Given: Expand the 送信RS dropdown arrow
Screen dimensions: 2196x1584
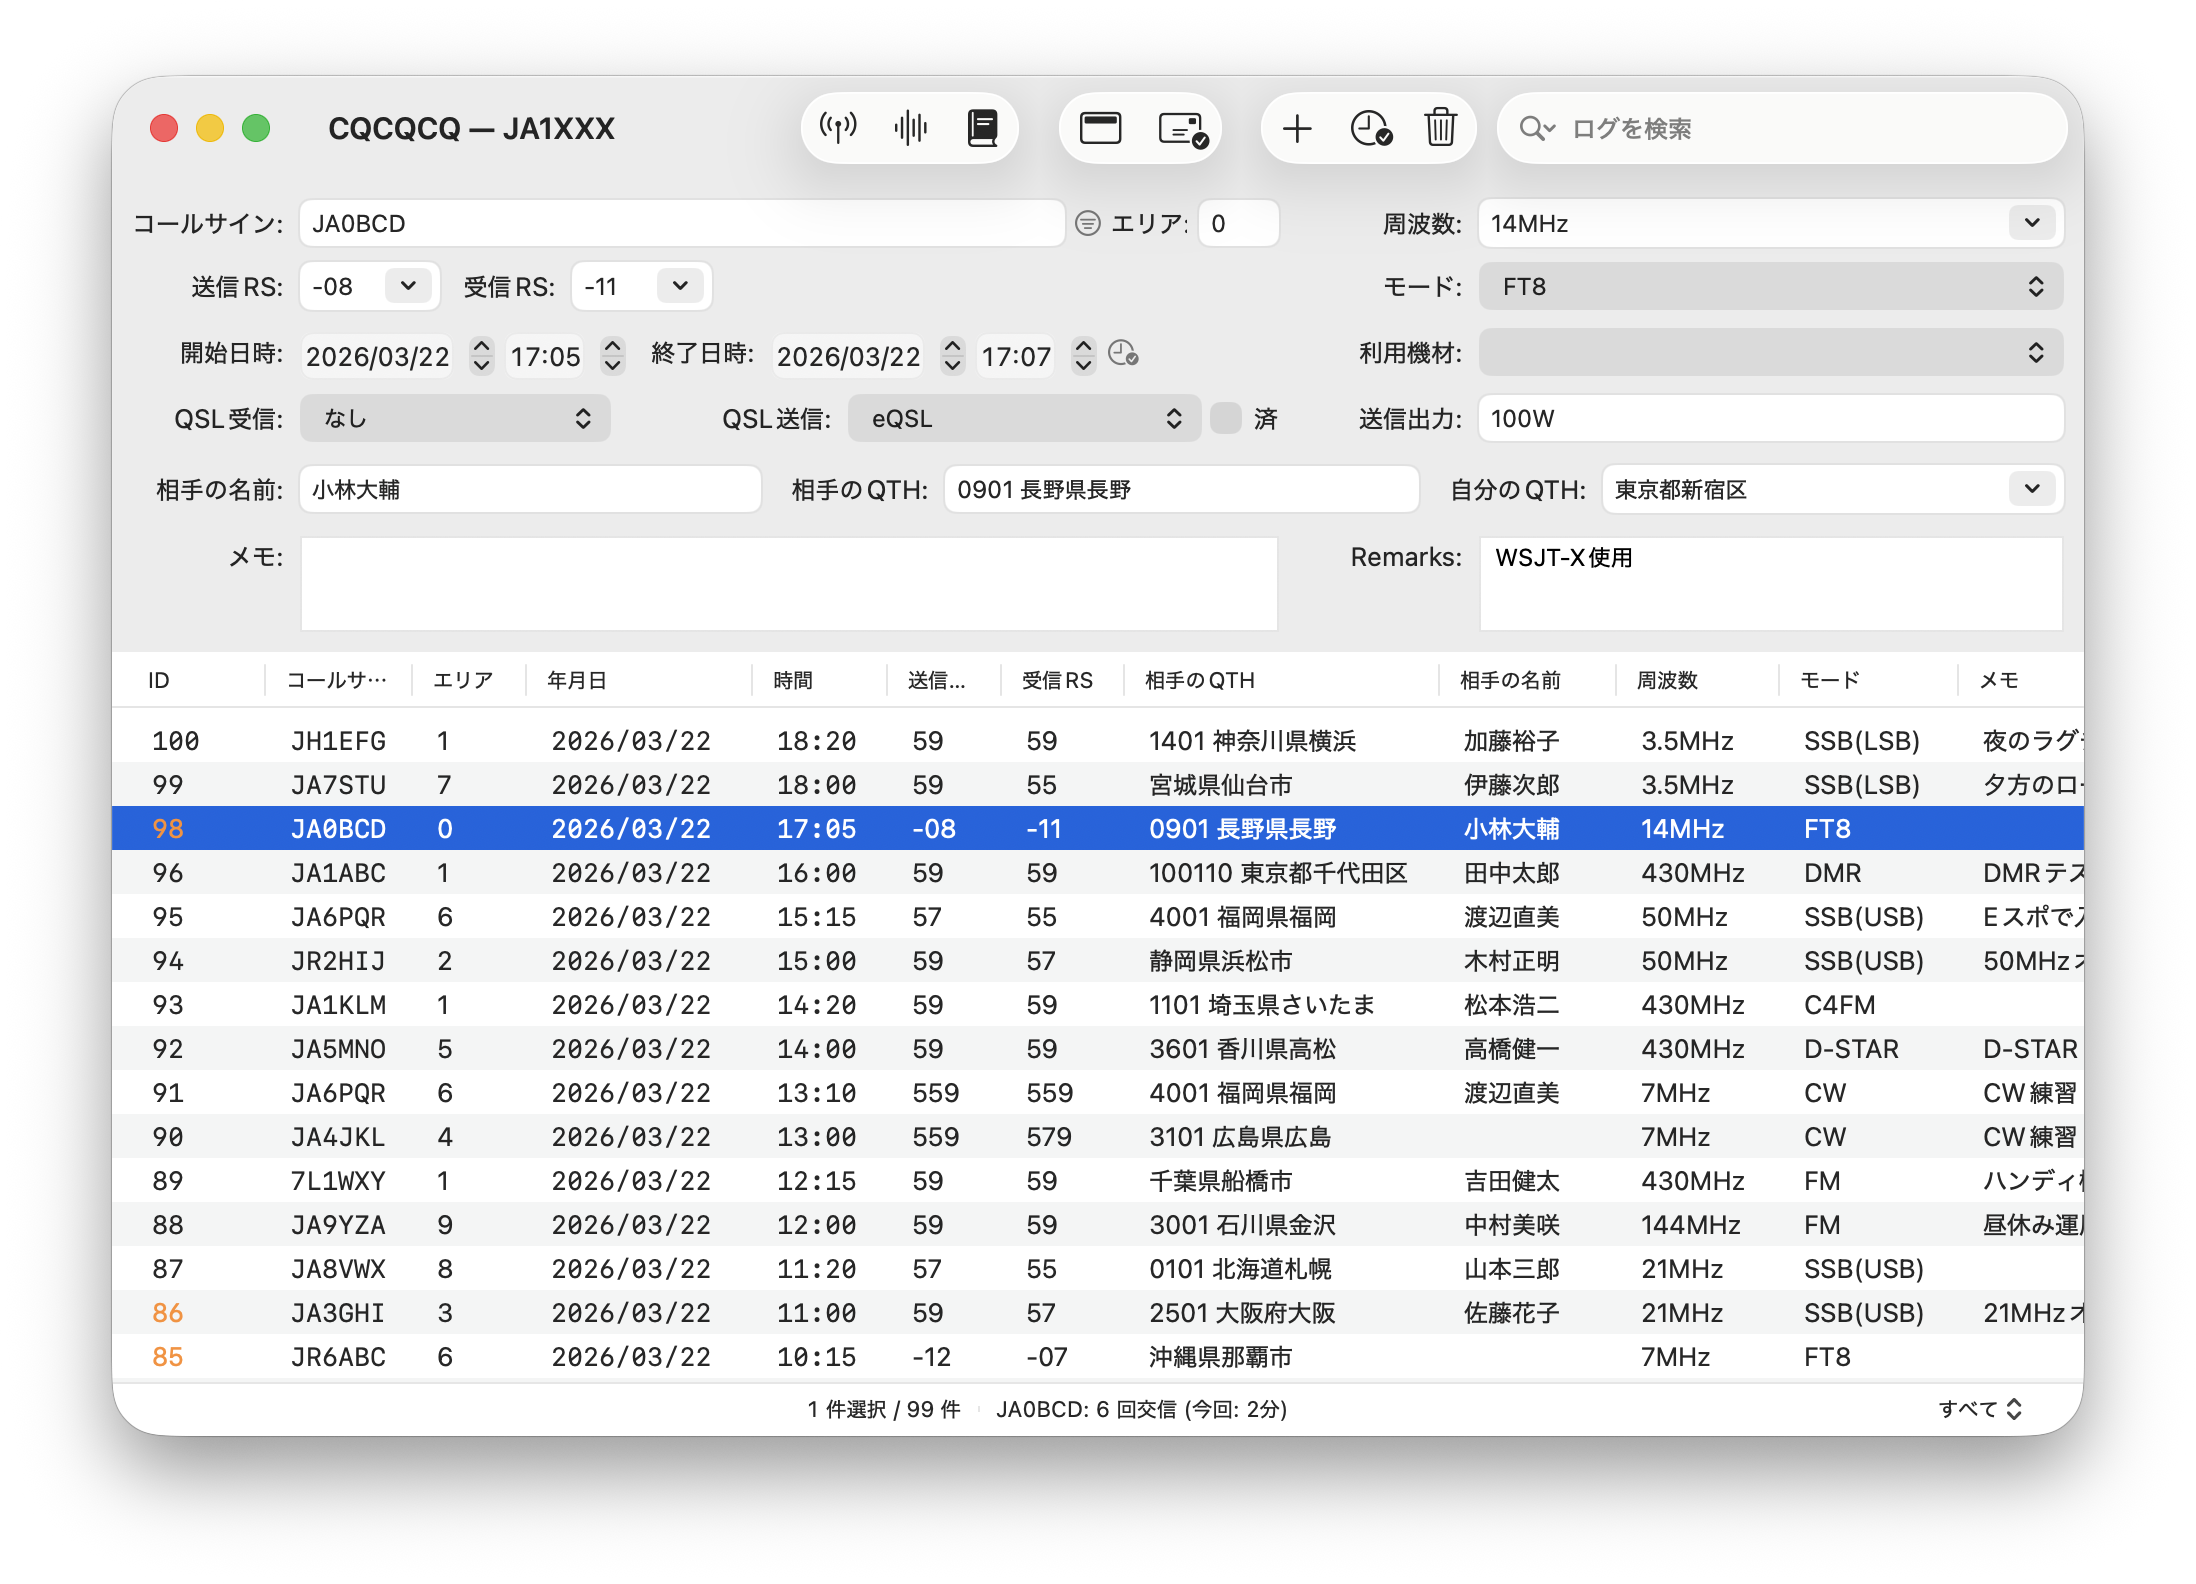Looking at the screenshot, I should 408,287.
